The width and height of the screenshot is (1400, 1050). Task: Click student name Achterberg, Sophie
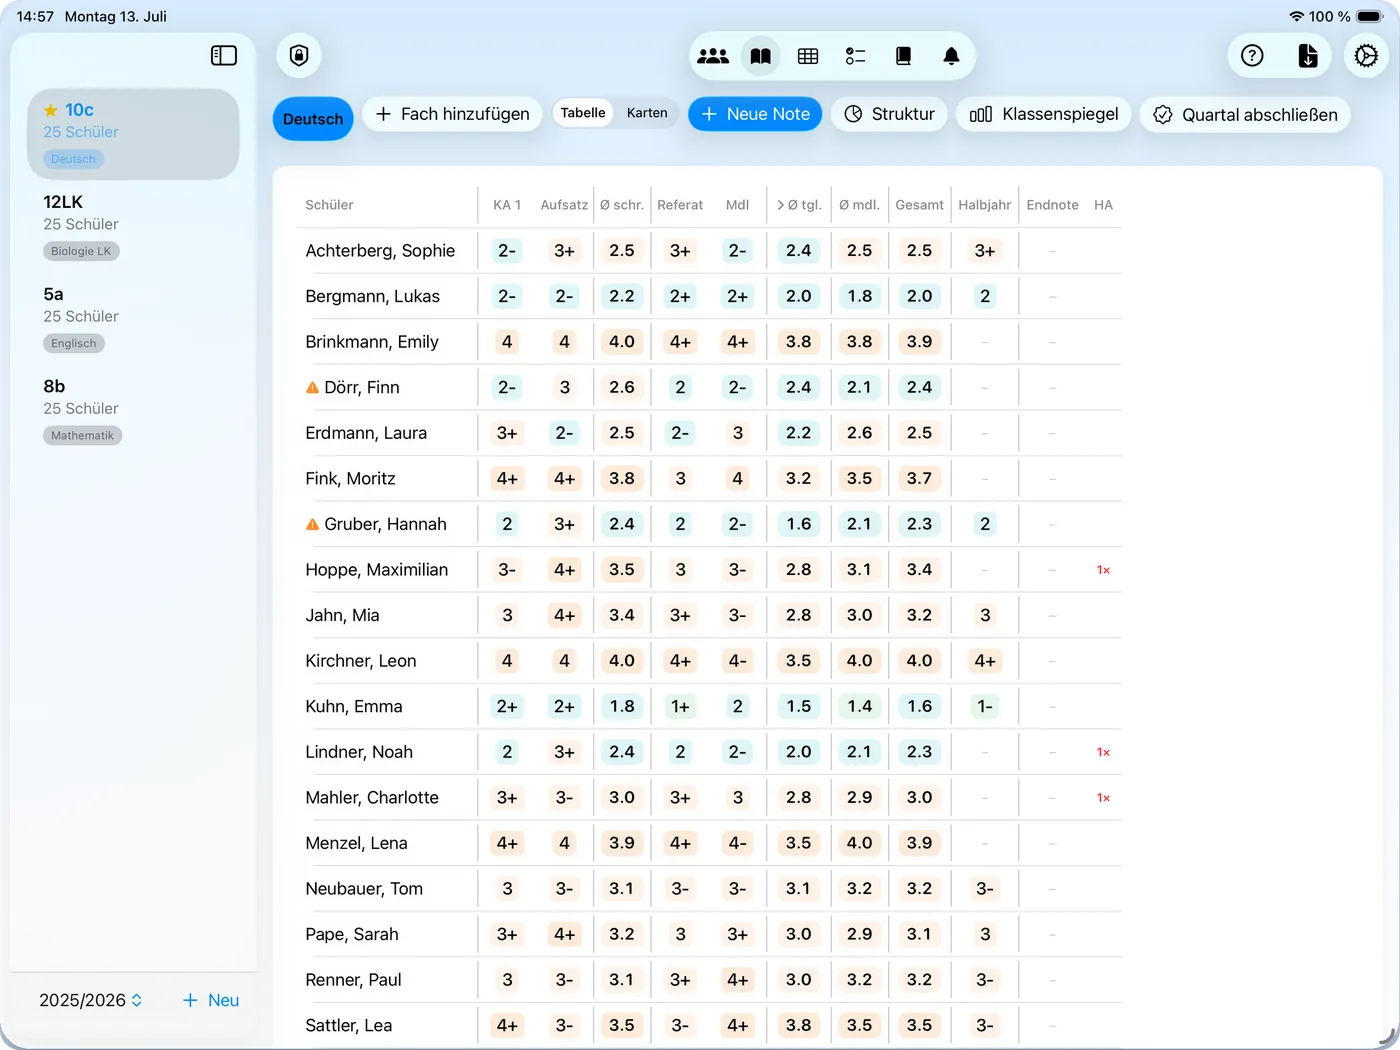point(380,251)
